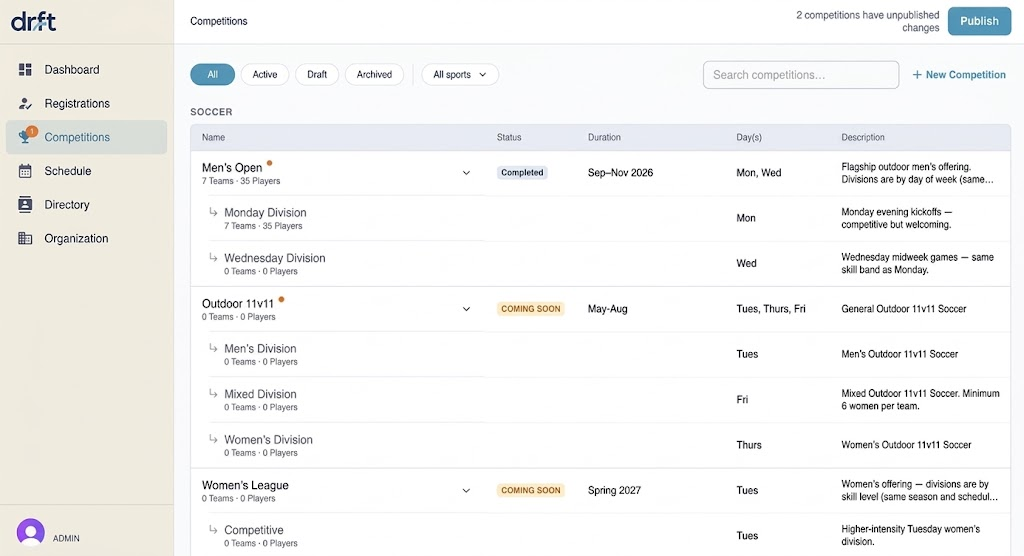
Task: Go to Schedule in sidebar
Action: [86, 171]
